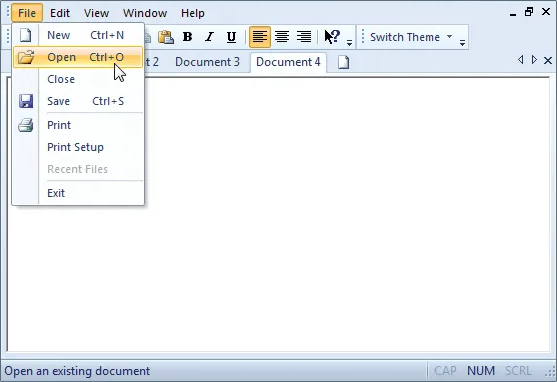The height and width of the screenshot is (382, 557).
Task: Click 'Open an existing document' status text
Action: 77,371
